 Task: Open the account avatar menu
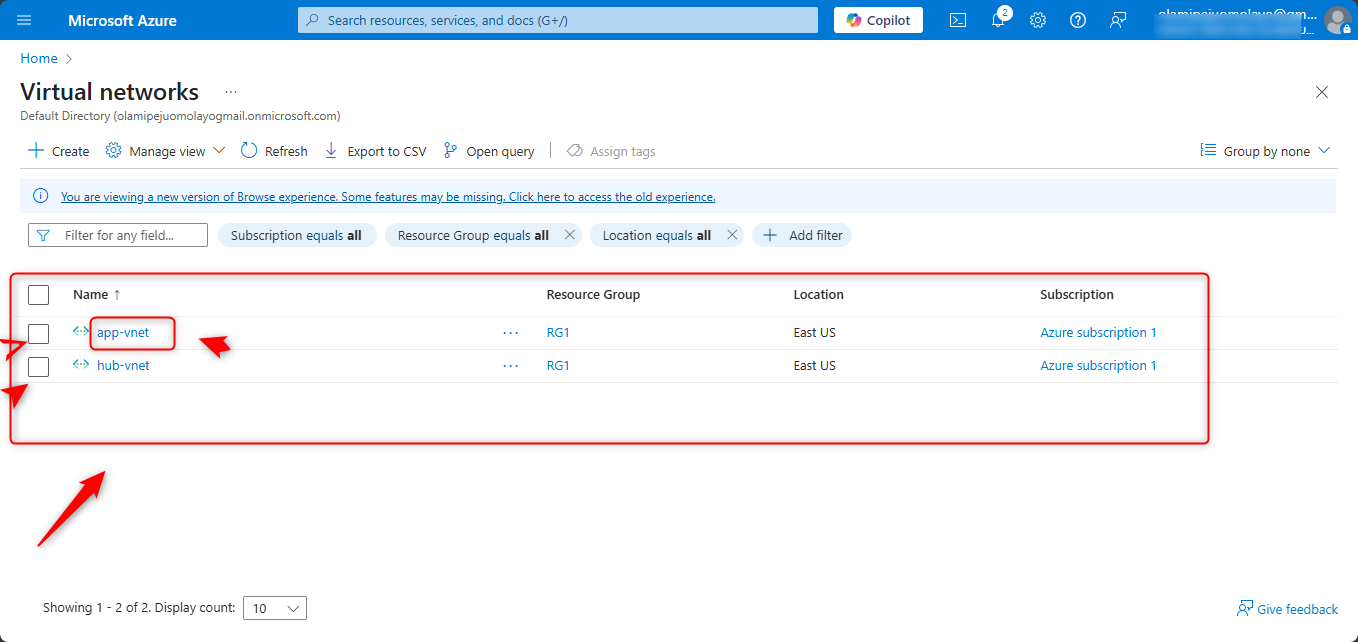coord(1337,20)
